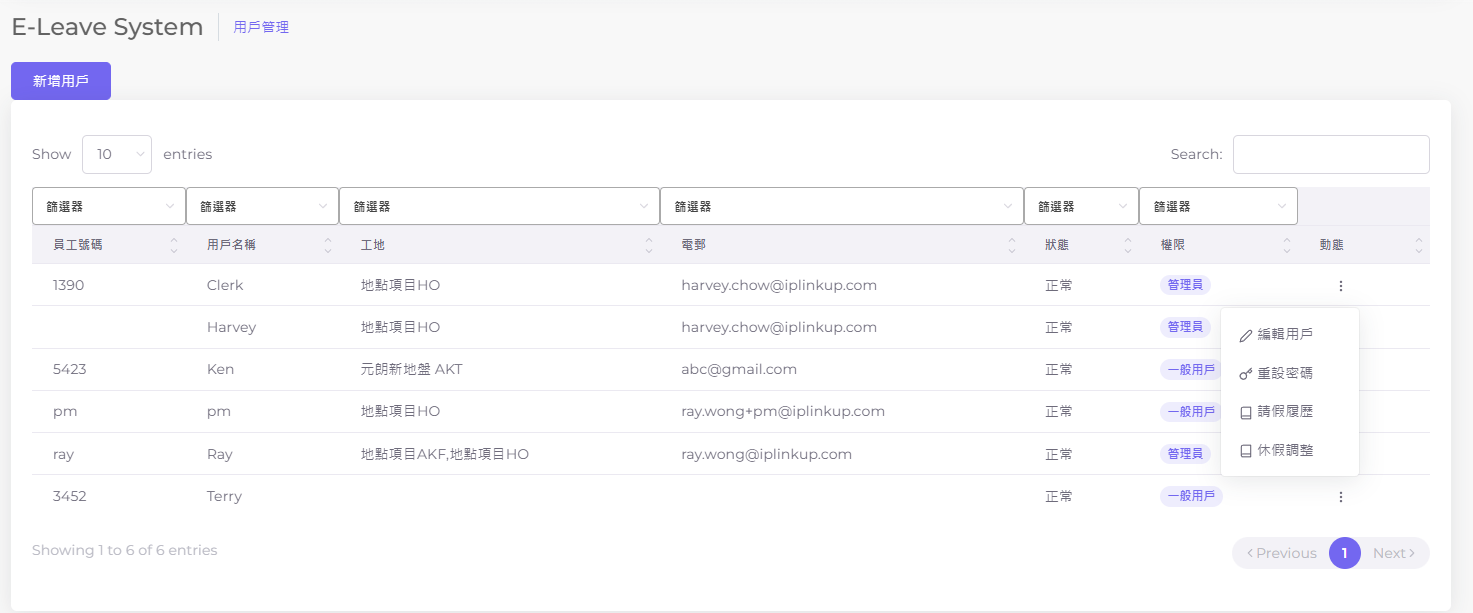
Task: Open the 員工號碼 filter dropdown
Action: (x=109, y=206)
